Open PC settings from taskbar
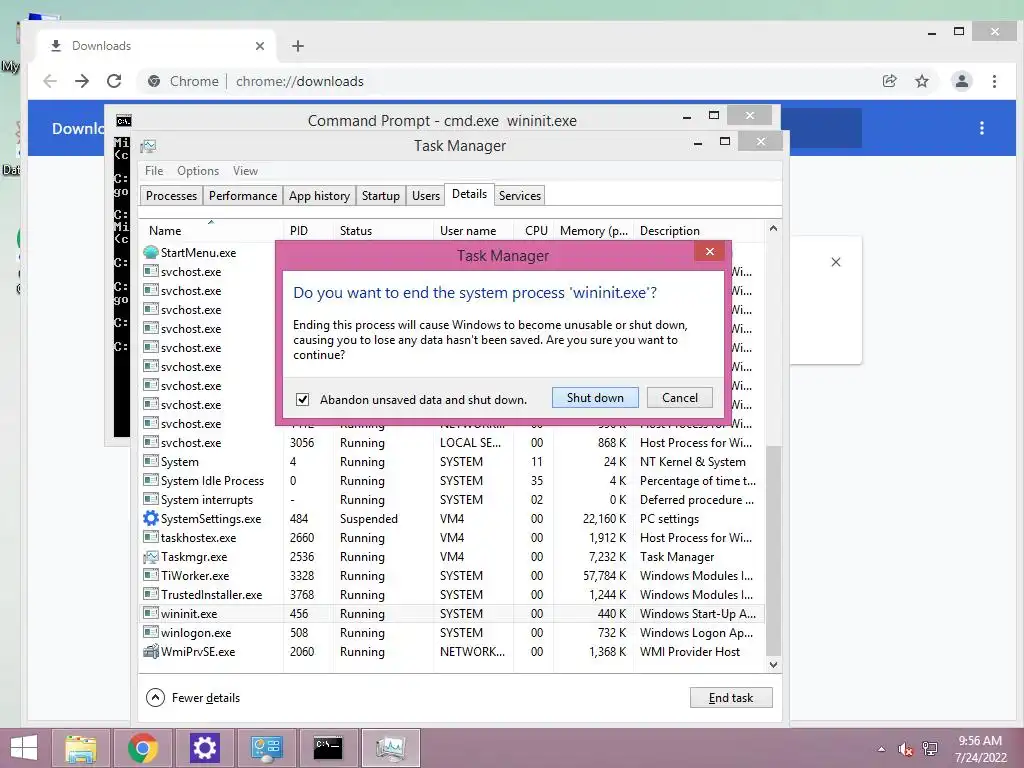Image resolution: width=1024 pixels, height=768 pixels. click(204, 748)
